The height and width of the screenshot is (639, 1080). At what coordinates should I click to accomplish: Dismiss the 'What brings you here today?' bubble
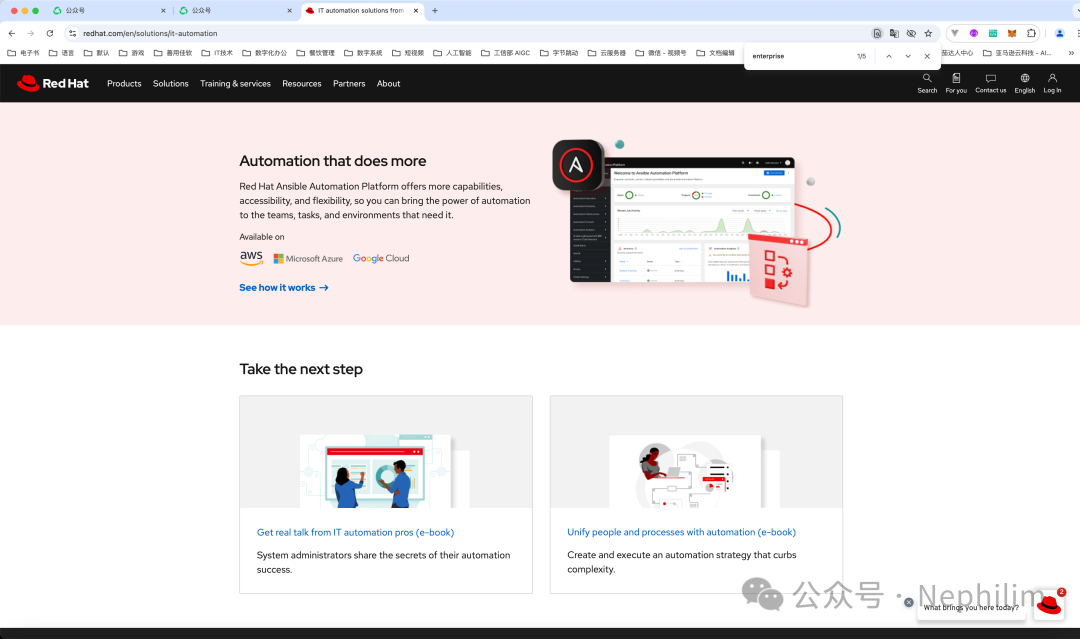click(908, 603)
